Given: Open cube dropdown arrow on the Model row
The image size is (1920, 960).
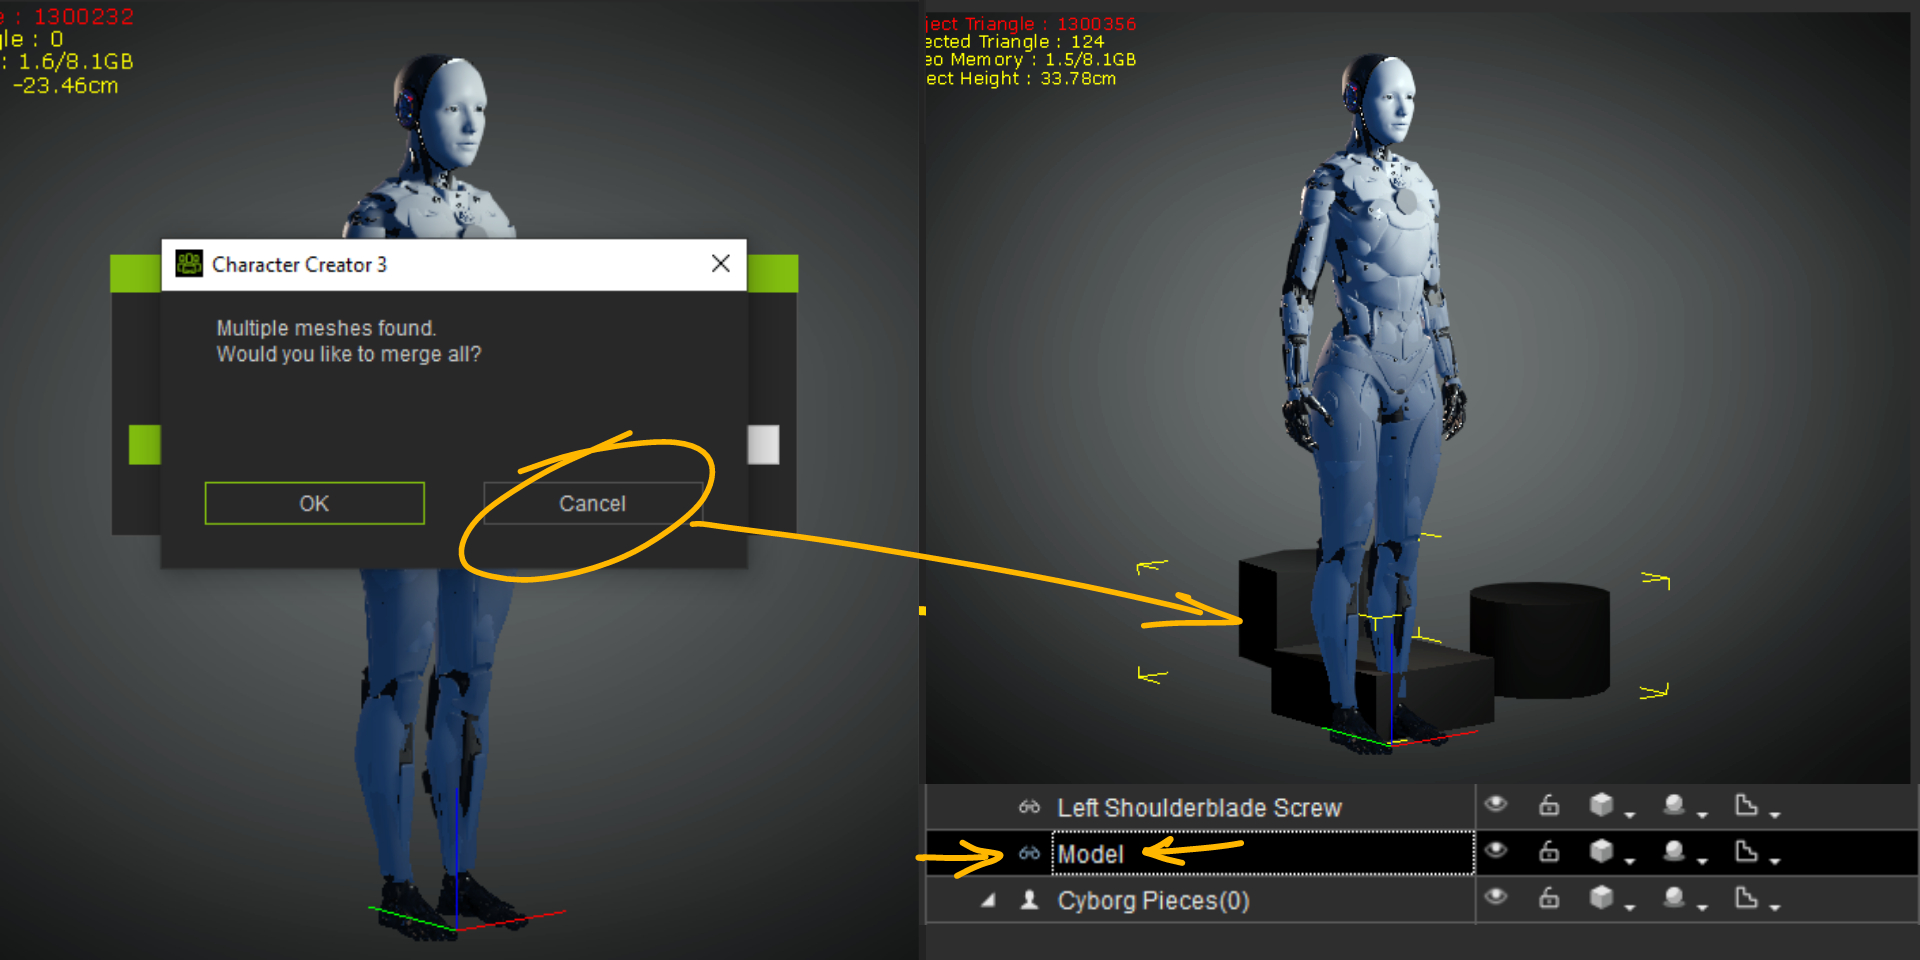Looking at the screenshot, I should [x=1629, y=861].
